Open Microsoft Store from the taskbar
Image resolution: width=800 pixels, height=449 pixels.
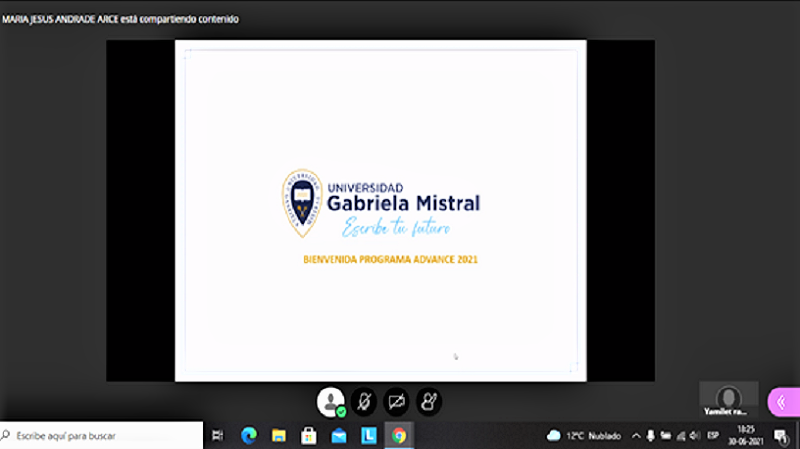309,435
